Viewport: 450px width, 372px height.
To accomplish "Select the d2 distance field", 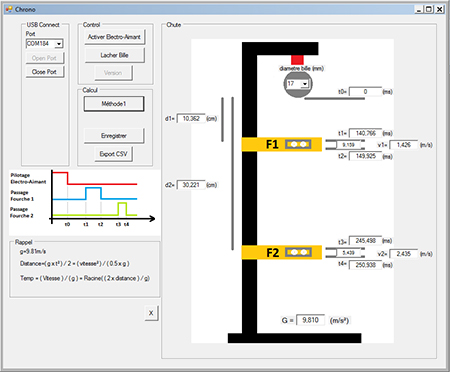I will tap(191, 185).
